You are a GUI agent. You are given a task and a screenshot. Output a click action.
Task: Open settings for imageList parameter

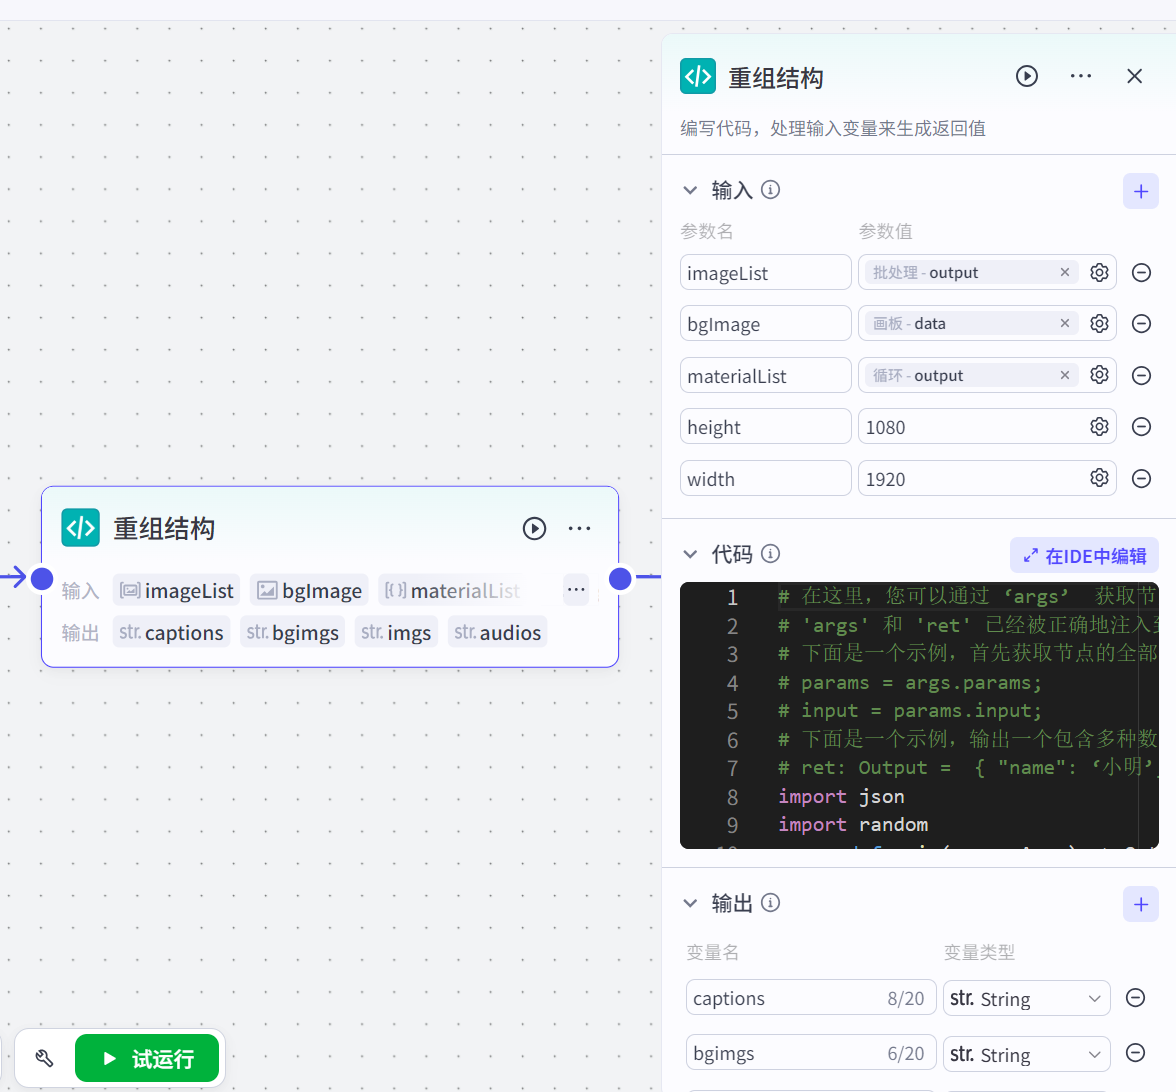[1099, 272]
